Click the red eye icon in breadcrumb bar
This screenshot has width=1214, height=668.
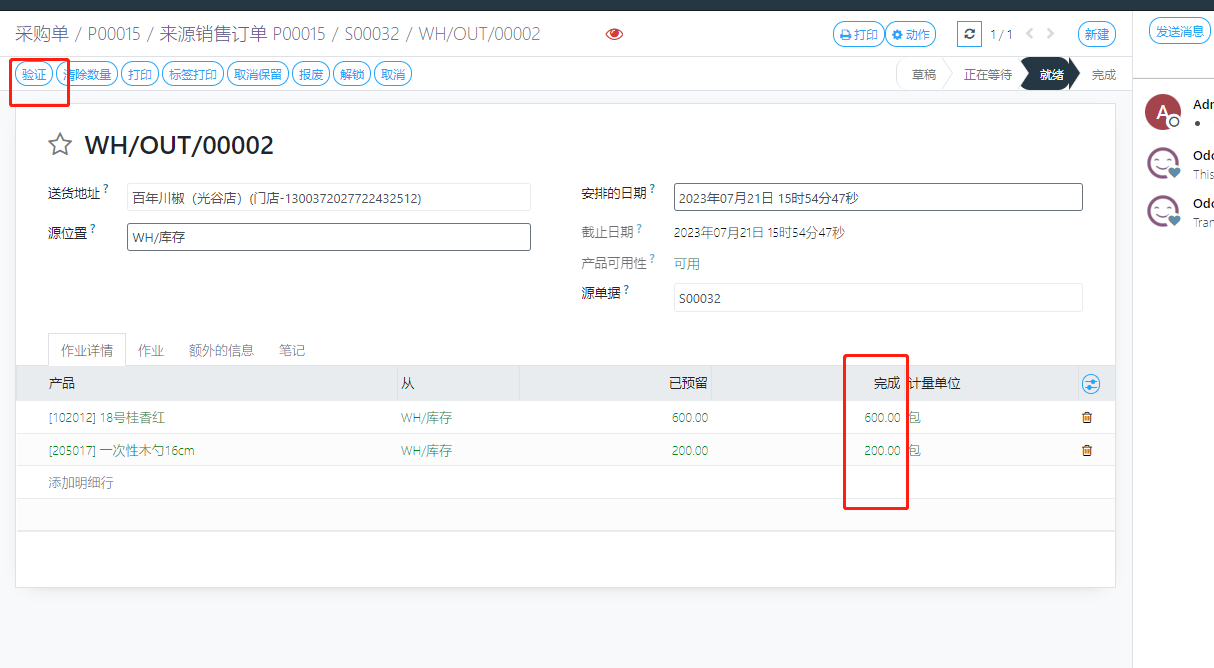614,34
